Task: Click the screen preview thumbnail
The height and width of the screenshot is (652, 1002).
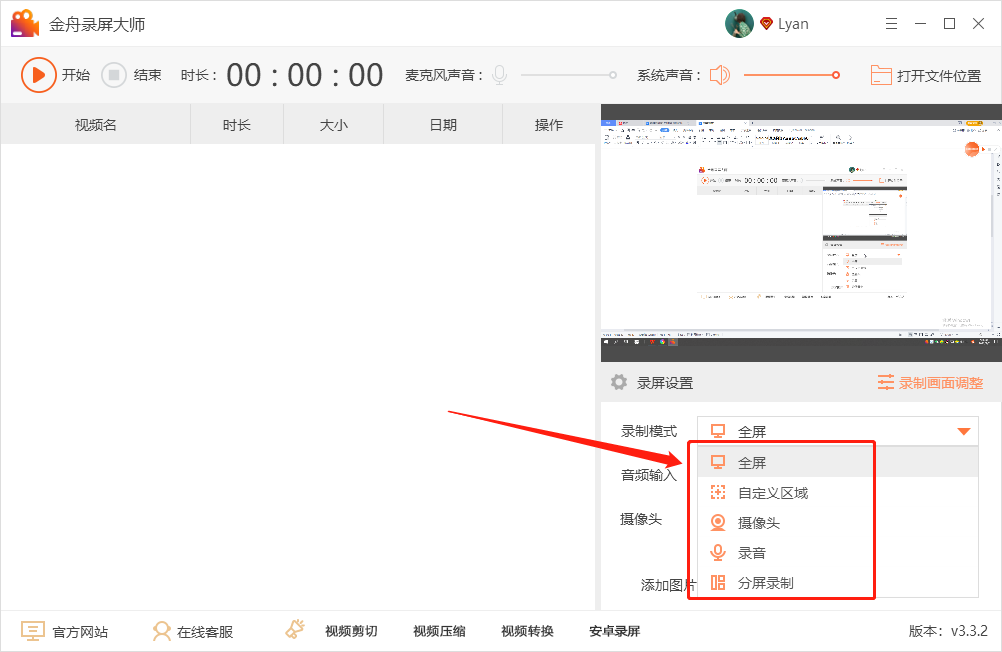Action: point(801,233)
